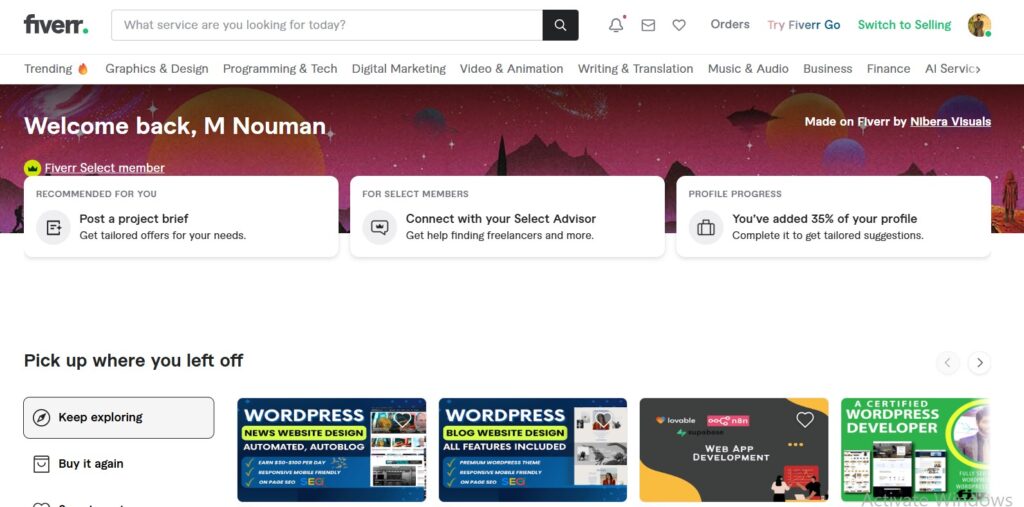Open Video & Animation category
Viewport: 1024px width, 507px height.
click(511, 69)
